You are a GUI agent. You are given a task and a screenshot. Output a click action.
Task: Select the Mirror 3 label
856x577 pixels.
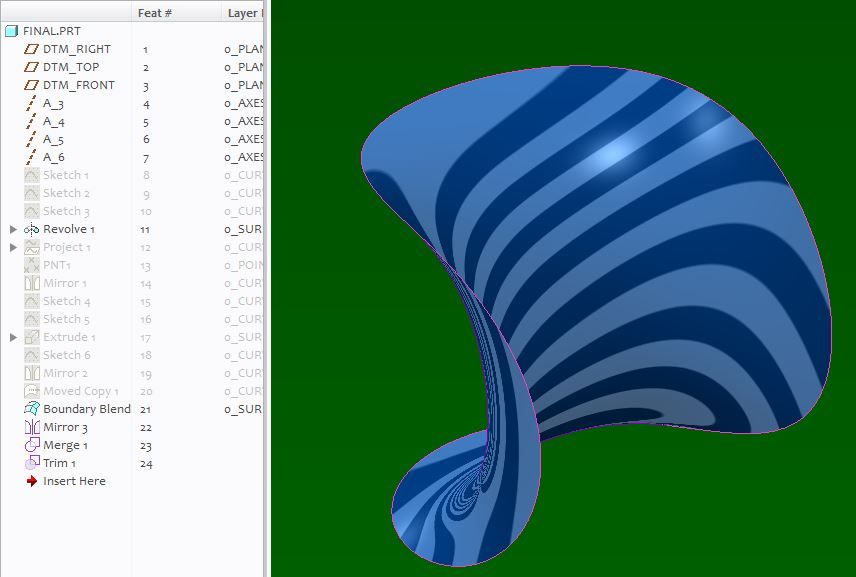65,427
